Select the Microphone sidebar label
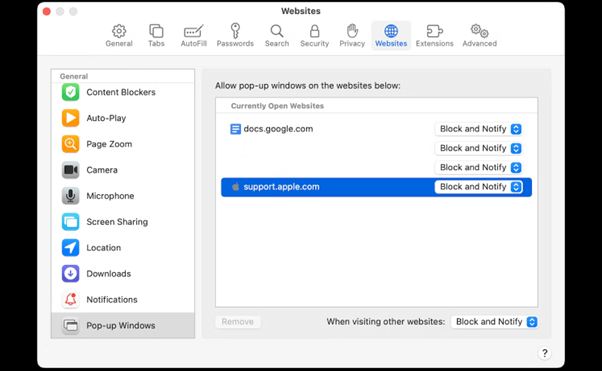The image size is (602, 371). point(110,196)
